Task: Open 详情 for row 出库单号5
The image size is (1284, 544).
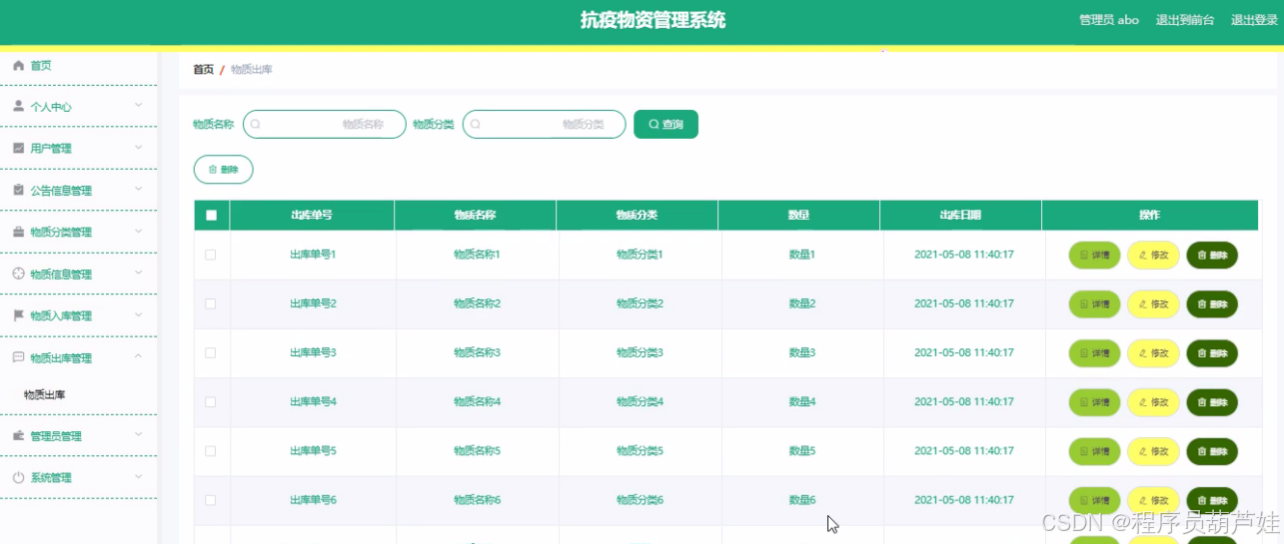Action: 1095,451
